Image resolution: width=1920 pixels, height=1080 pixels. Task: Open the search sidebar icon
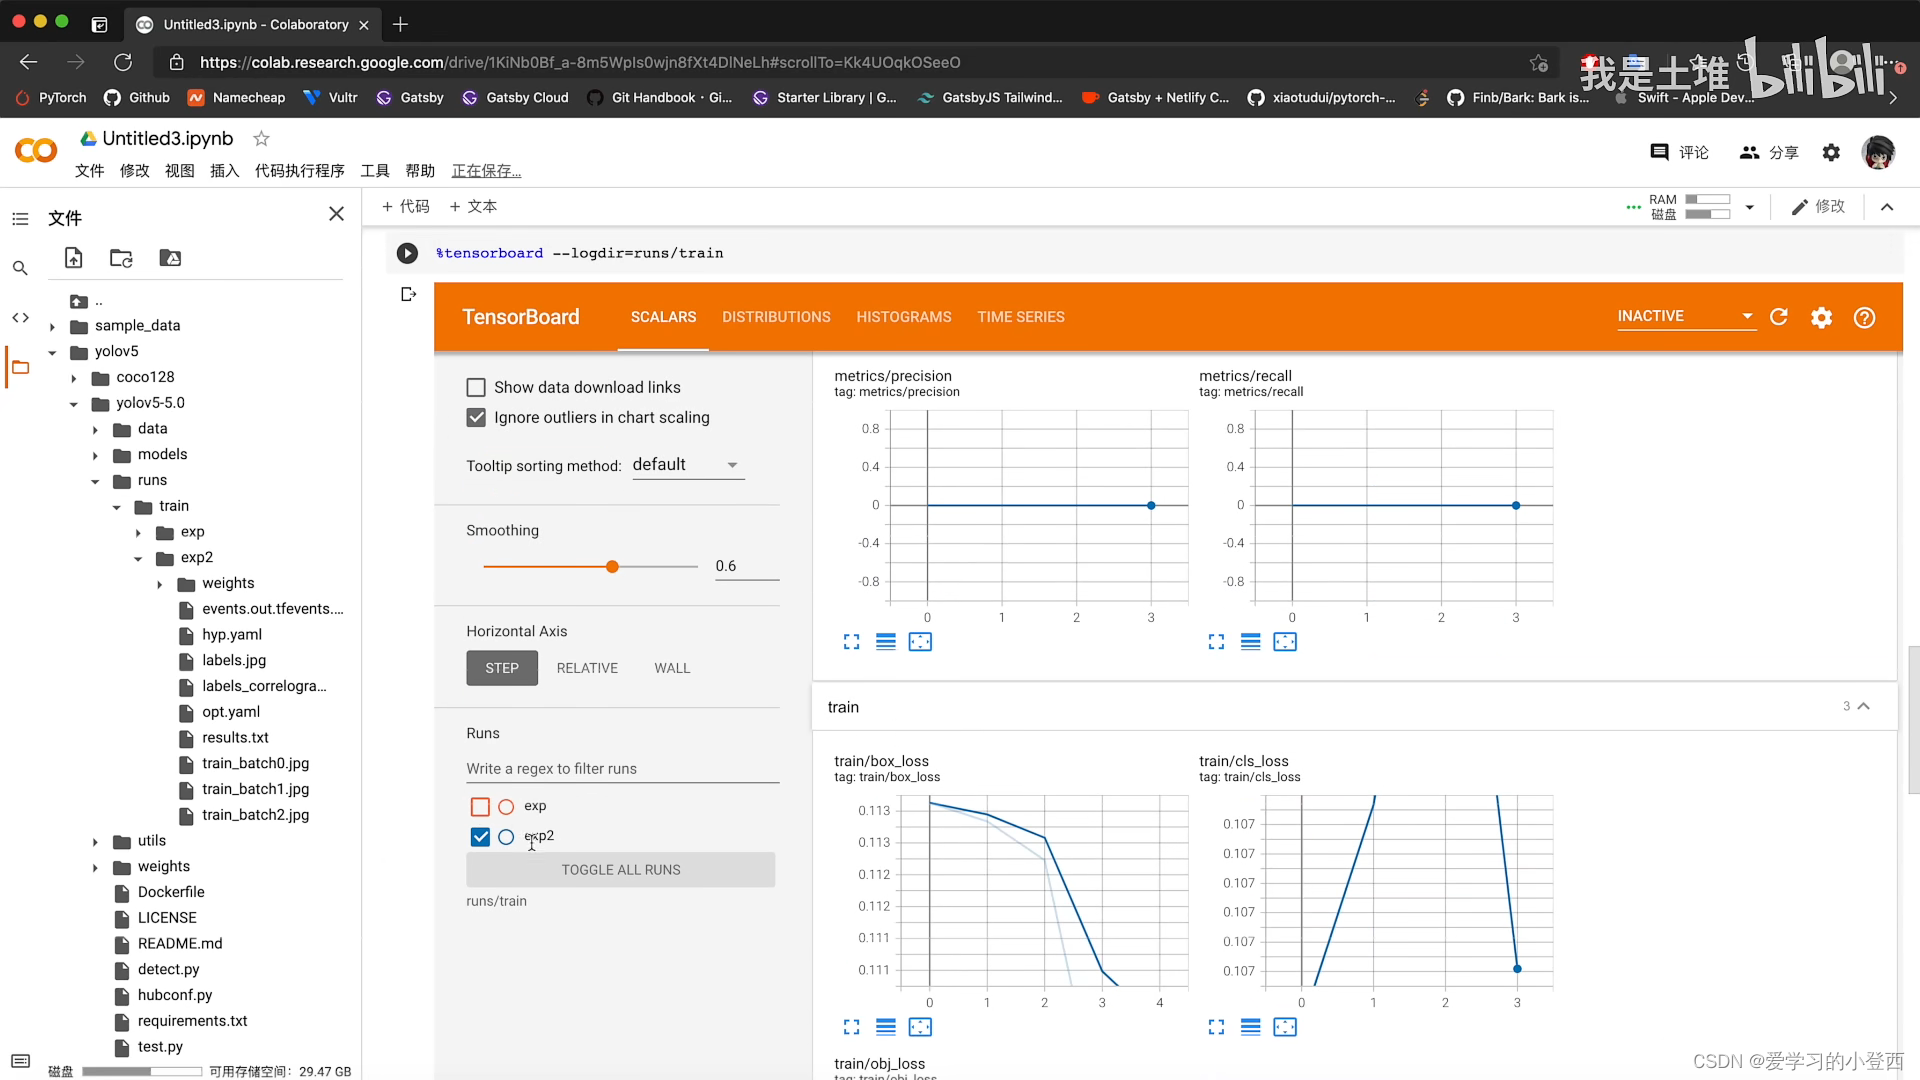(20, 268)
